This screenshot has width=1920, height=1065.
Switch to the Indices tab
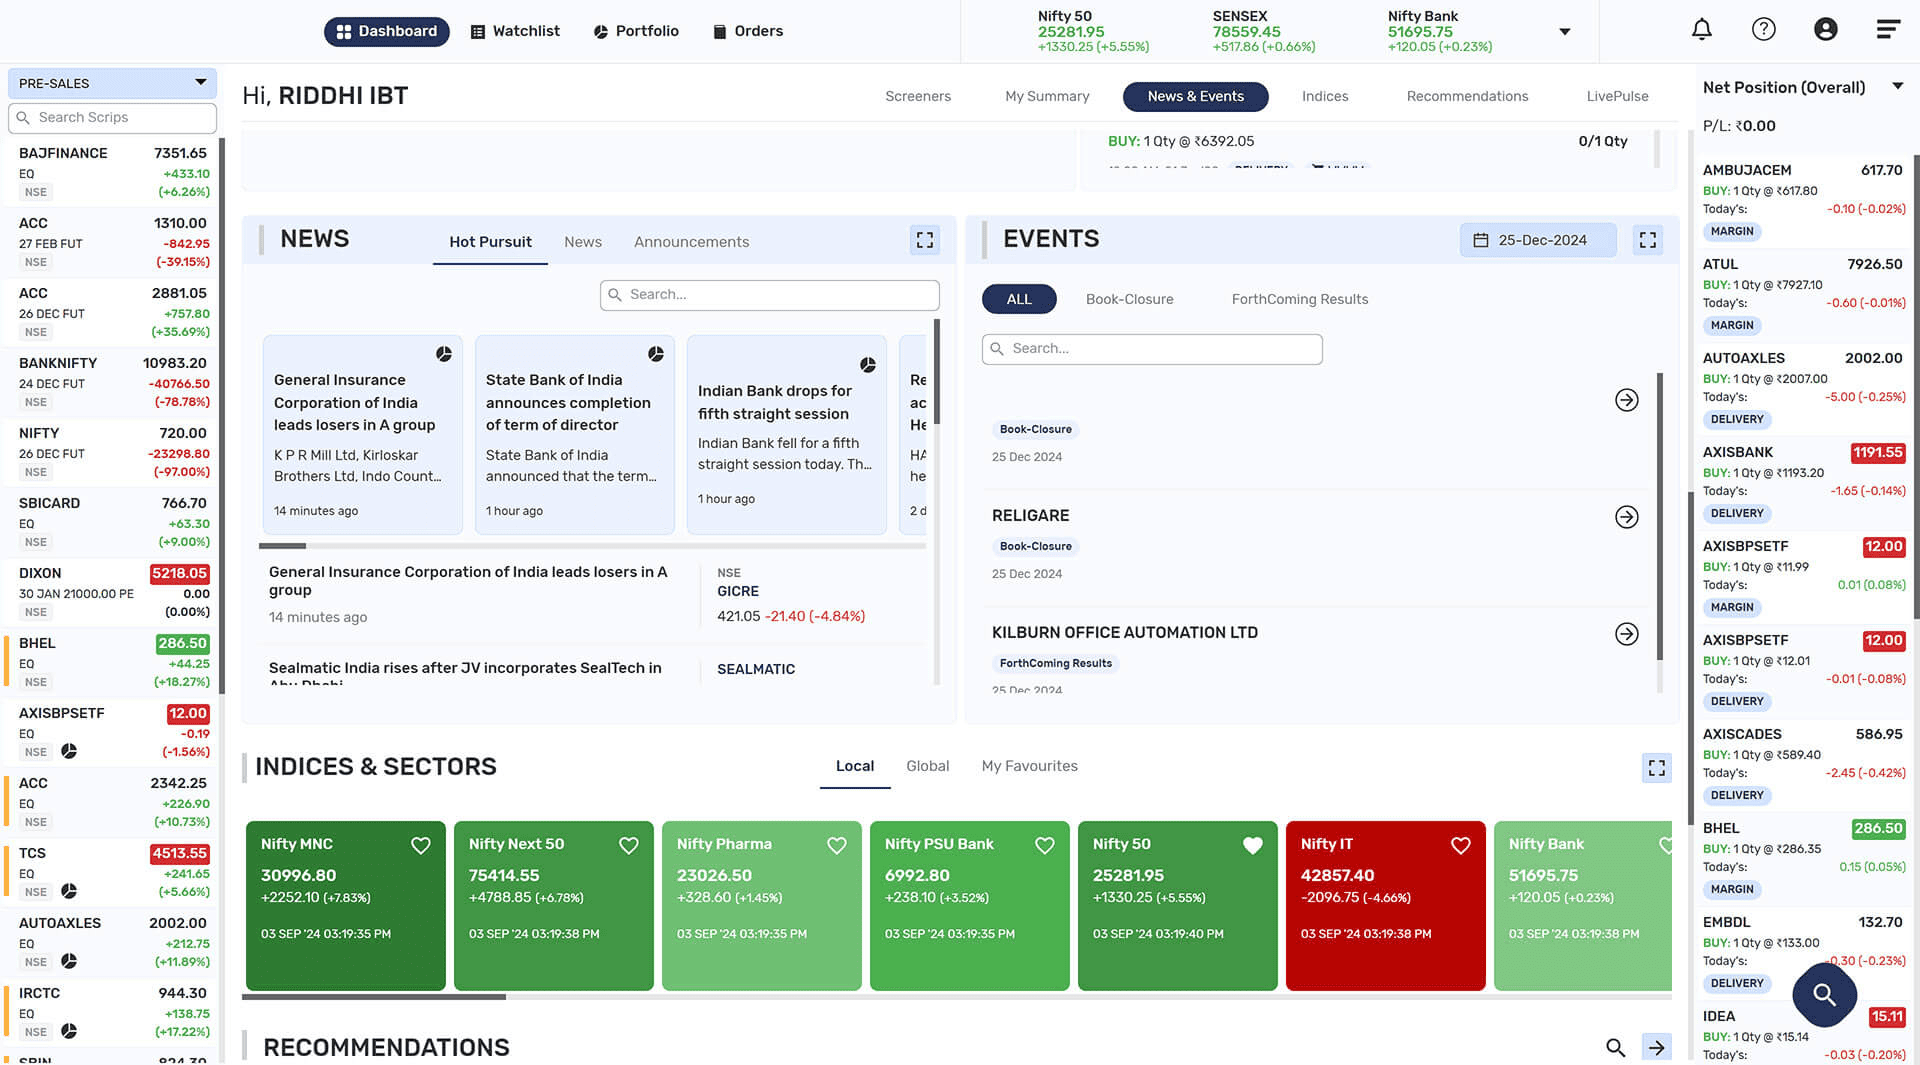pos(1325,96)
